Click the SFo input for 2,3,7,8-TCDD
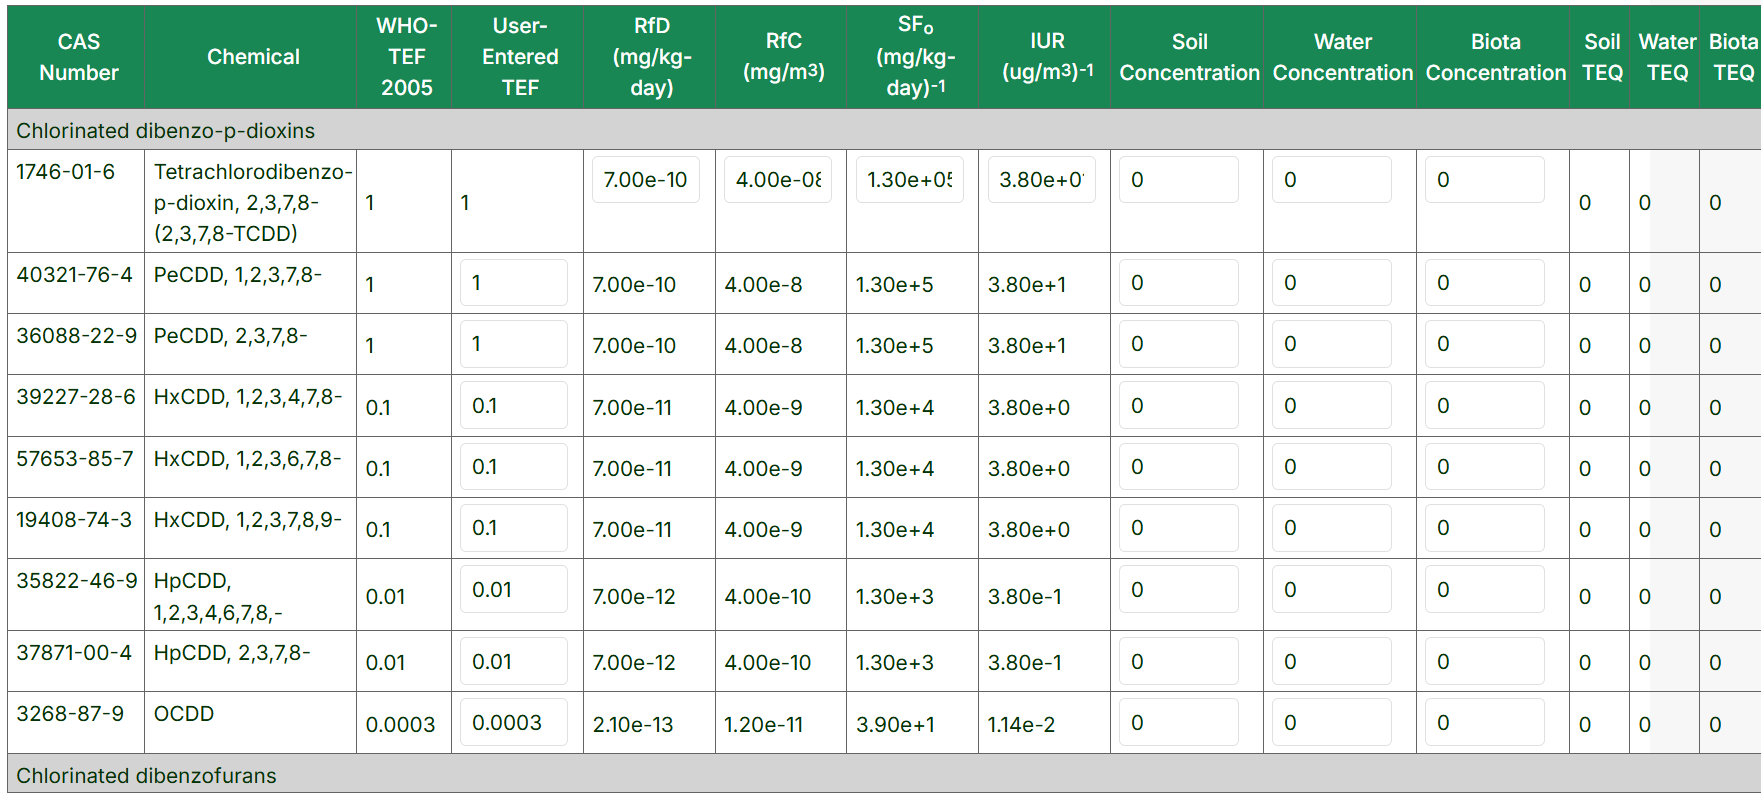This screenshot has width=1761, height=793. coord(909,180)
